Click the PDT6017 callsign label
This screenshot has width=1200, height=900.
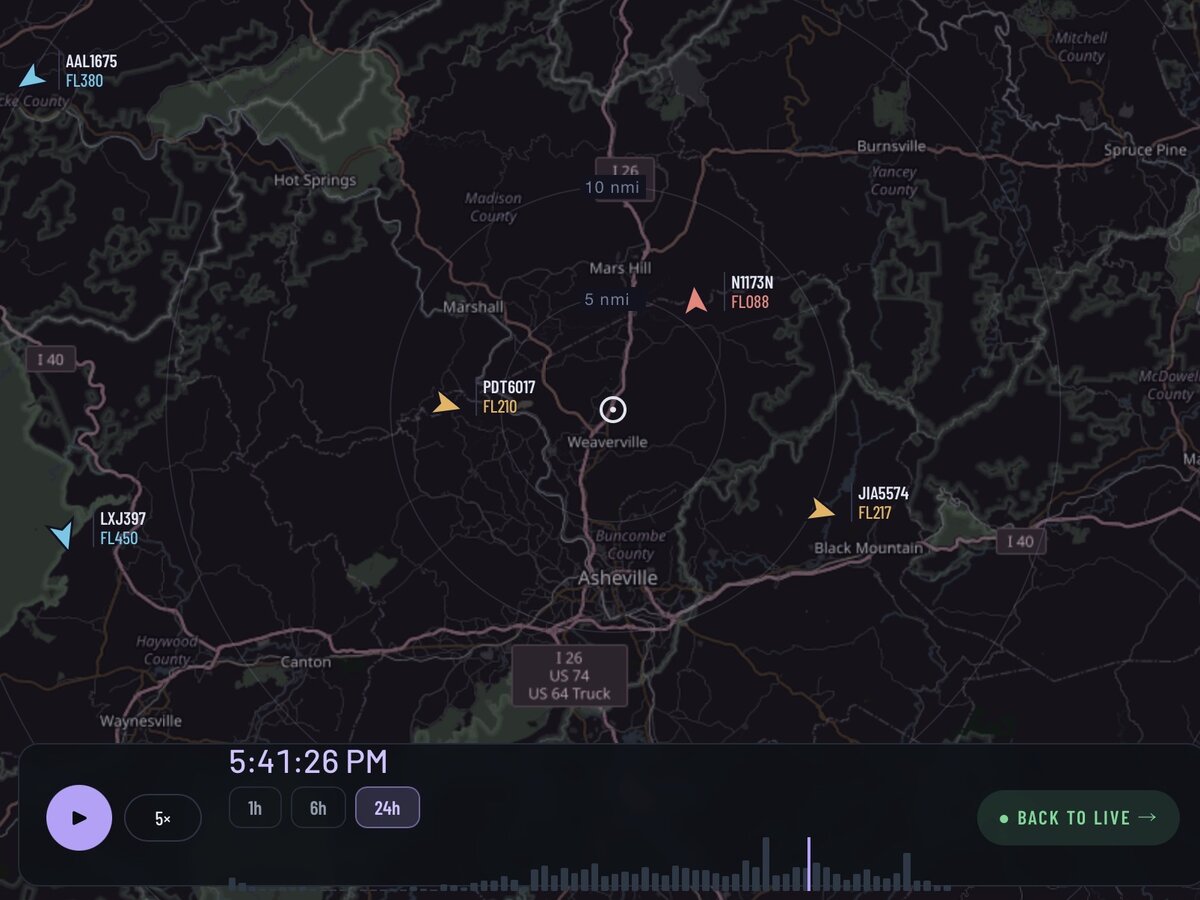[x=509, y=387]
